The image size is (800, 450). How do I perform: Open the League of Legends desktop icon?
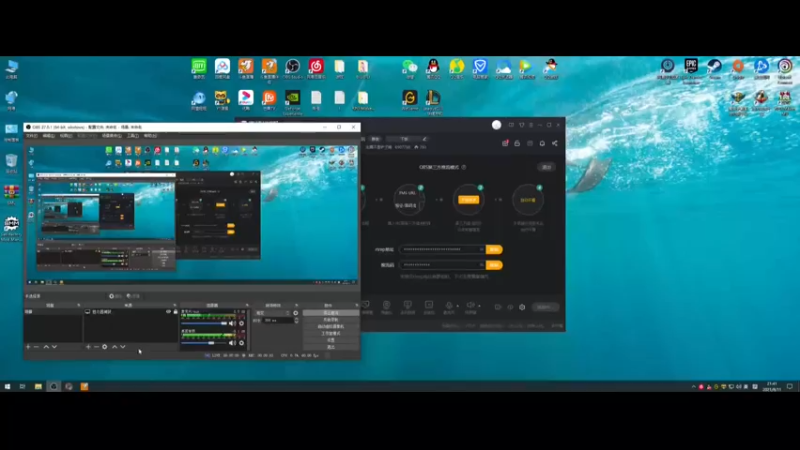pos(433,101)
